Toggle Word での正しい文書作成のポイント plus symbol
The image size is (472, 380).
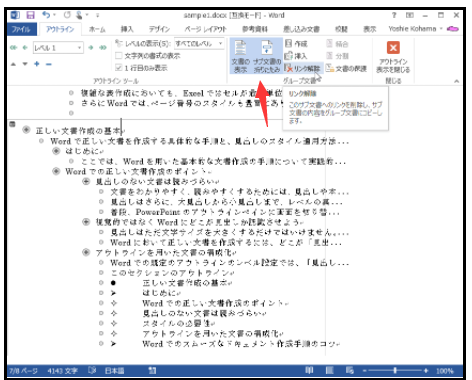tap(56, 171)
